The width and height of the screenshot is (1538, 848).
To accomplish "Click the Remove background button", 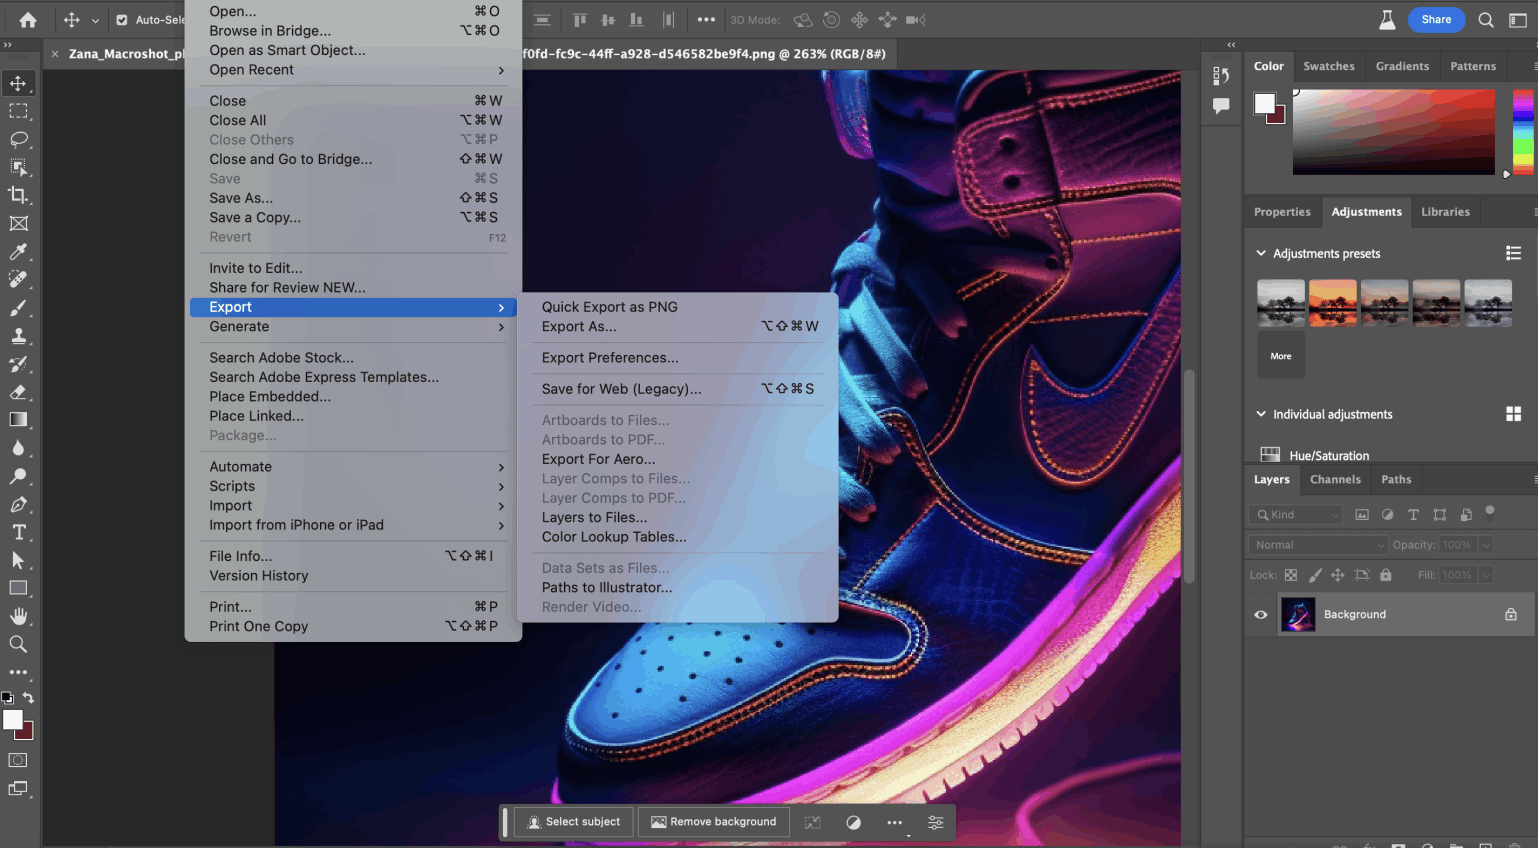I will pos(714,822).
